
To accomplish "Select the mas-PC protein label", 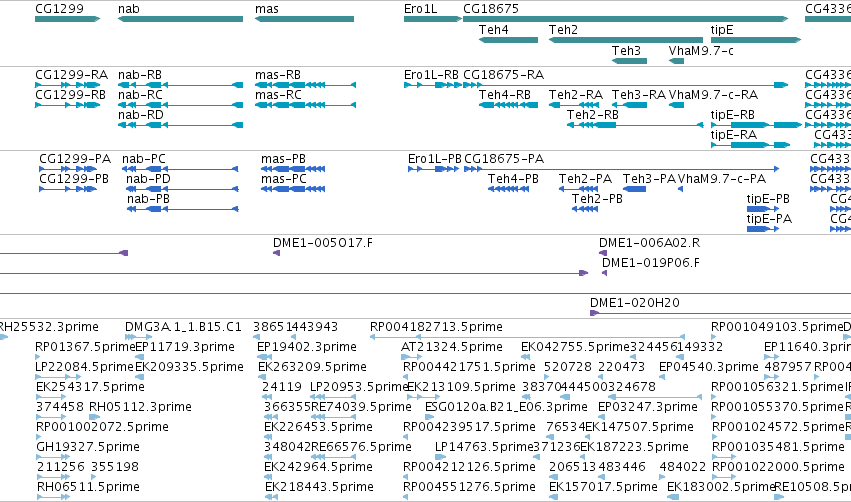I will (x=284, y=179).
